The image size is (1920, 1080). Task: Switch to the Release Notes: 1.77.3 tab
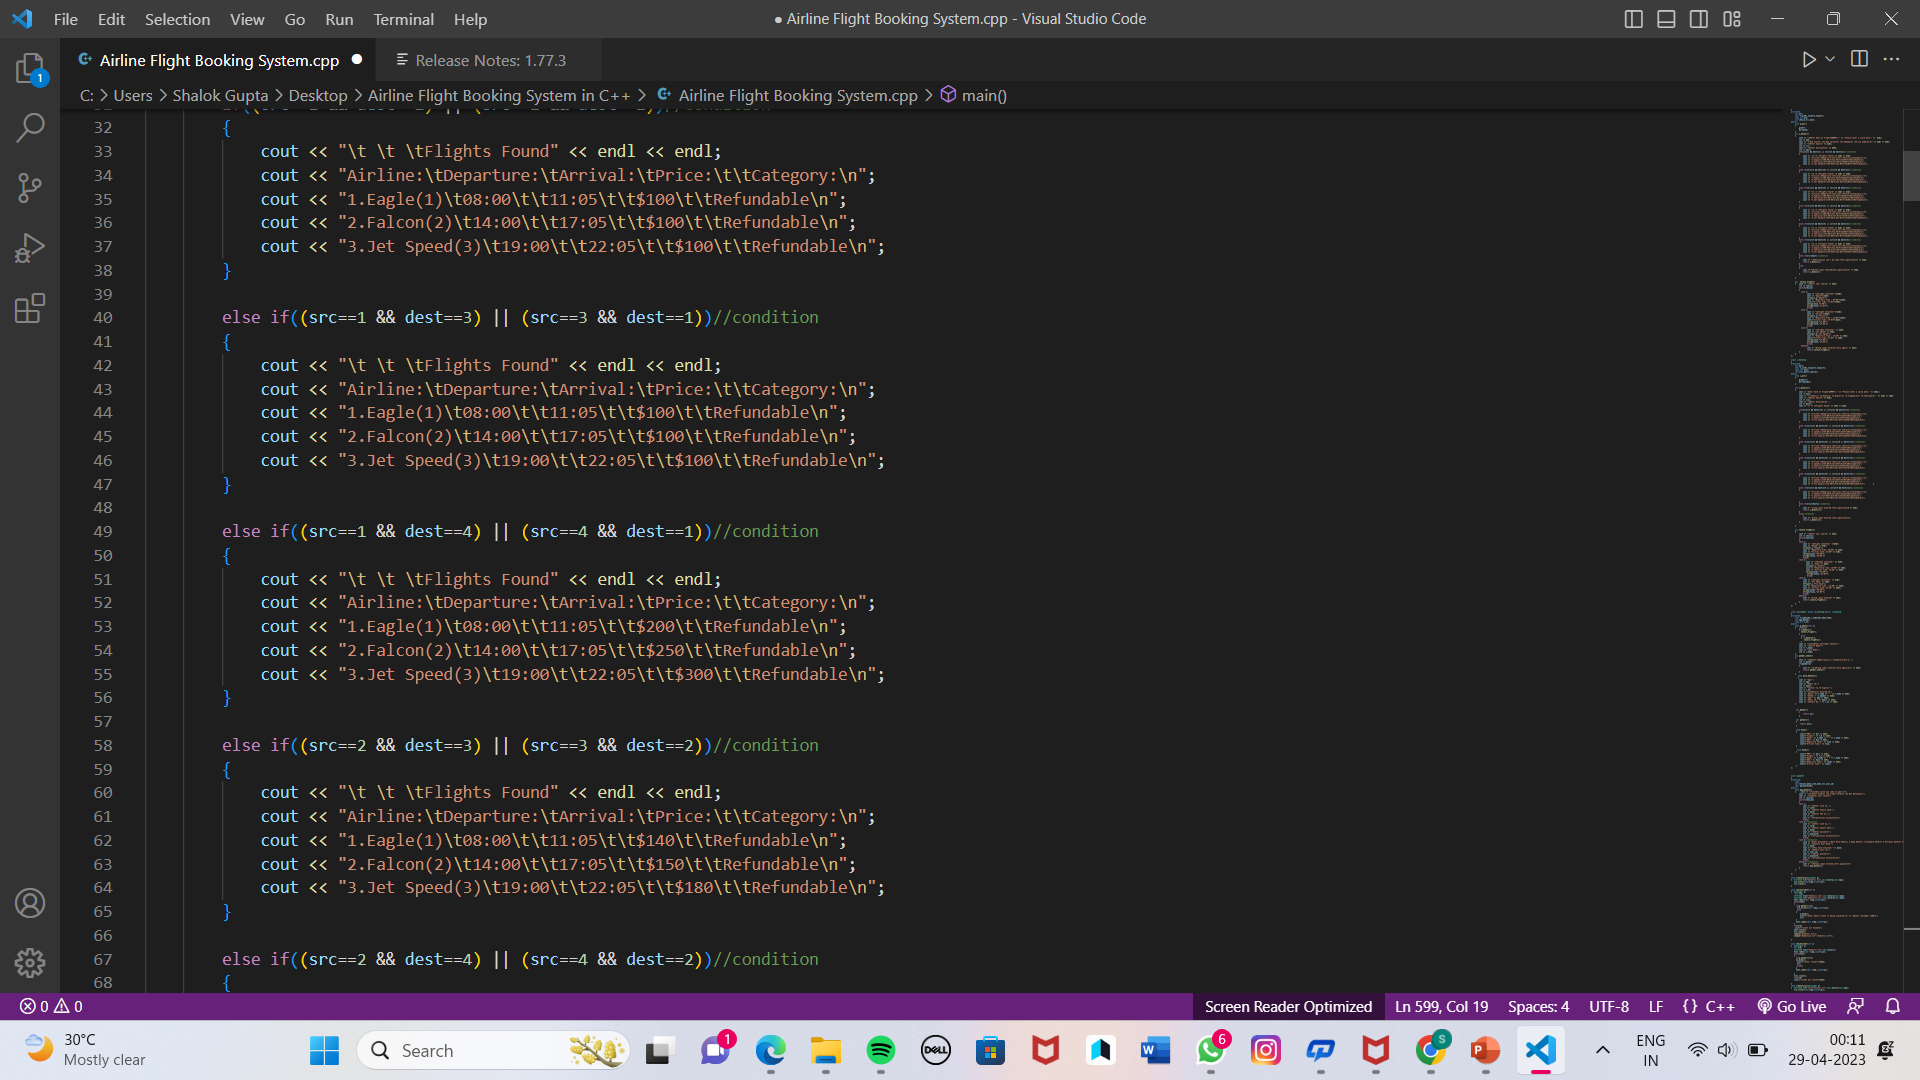(x=490, y=60)
